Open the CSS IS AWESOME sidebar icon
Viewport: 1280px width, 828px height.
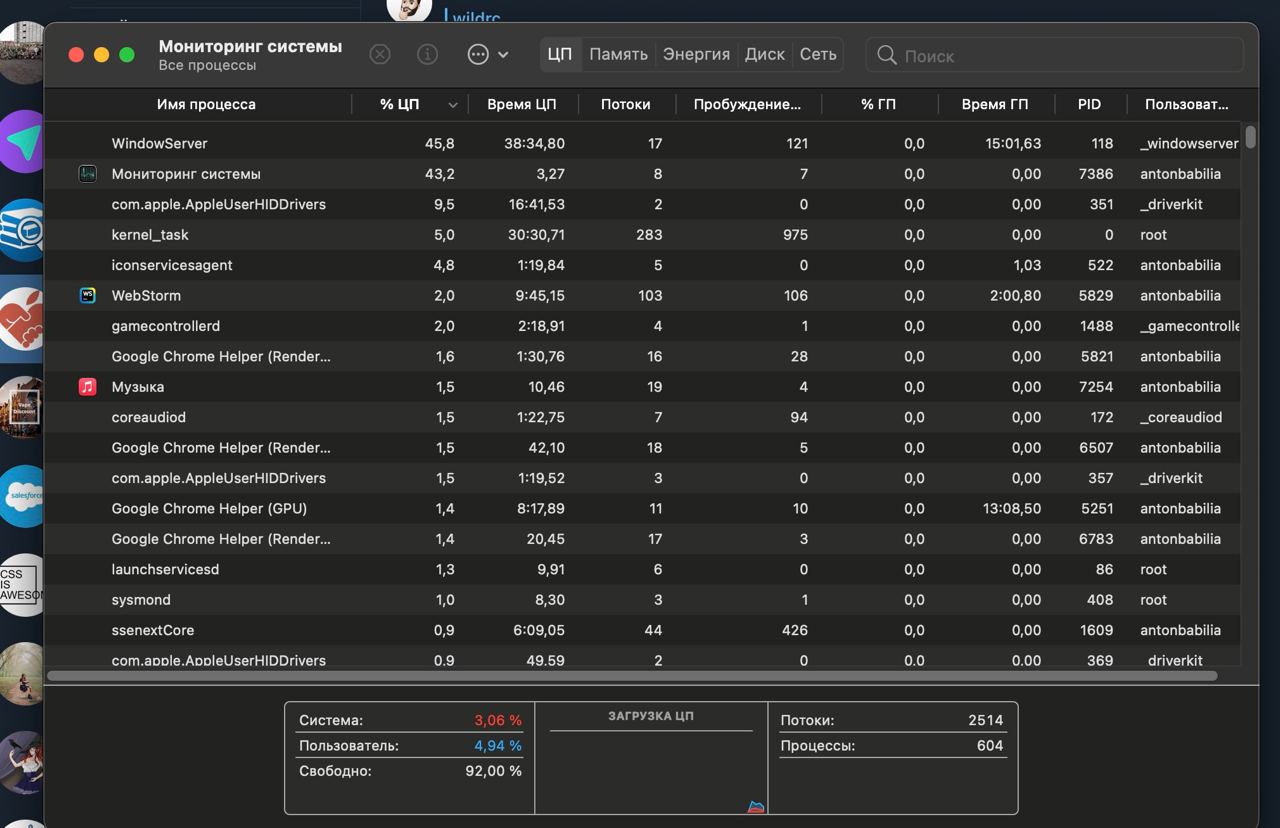(22, 584)
